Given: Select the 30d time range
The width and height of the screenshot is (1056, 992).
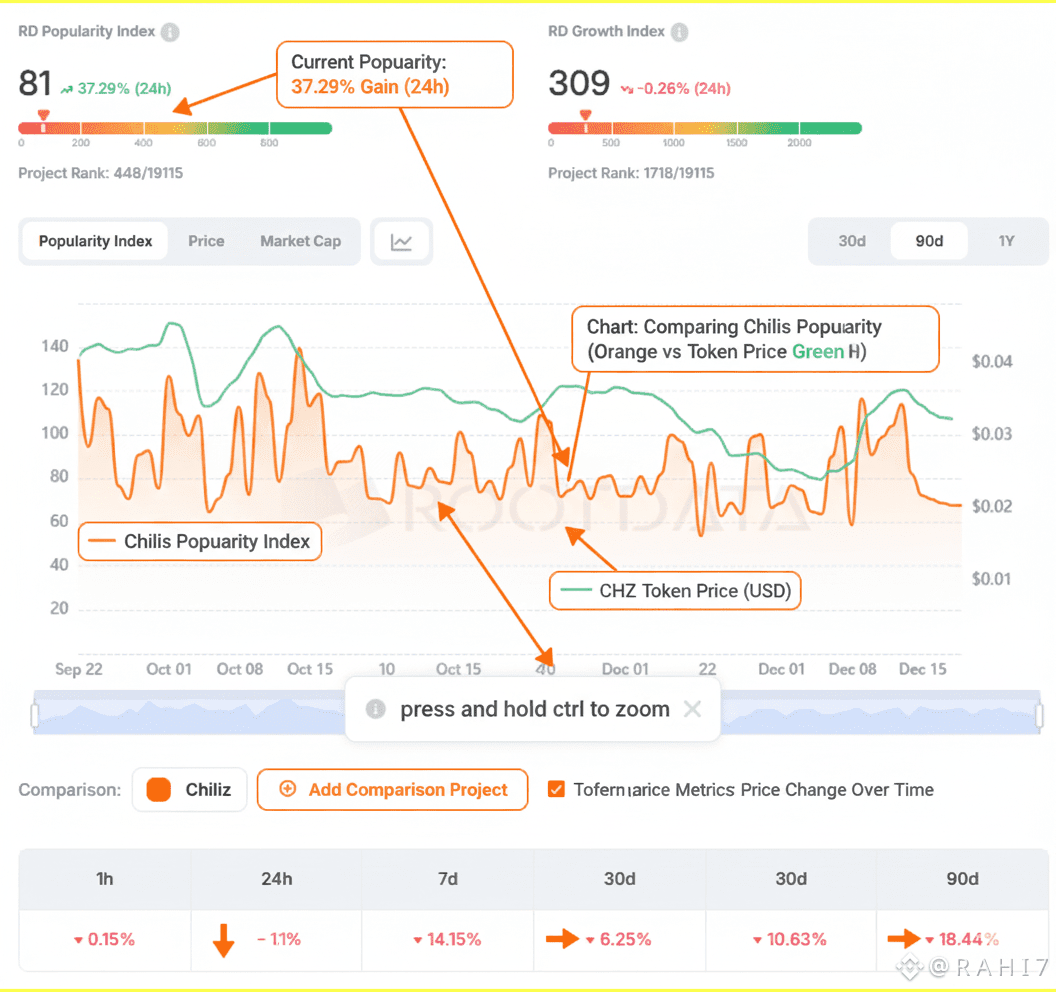Looking at the screenshot, I should click(852, 241).
